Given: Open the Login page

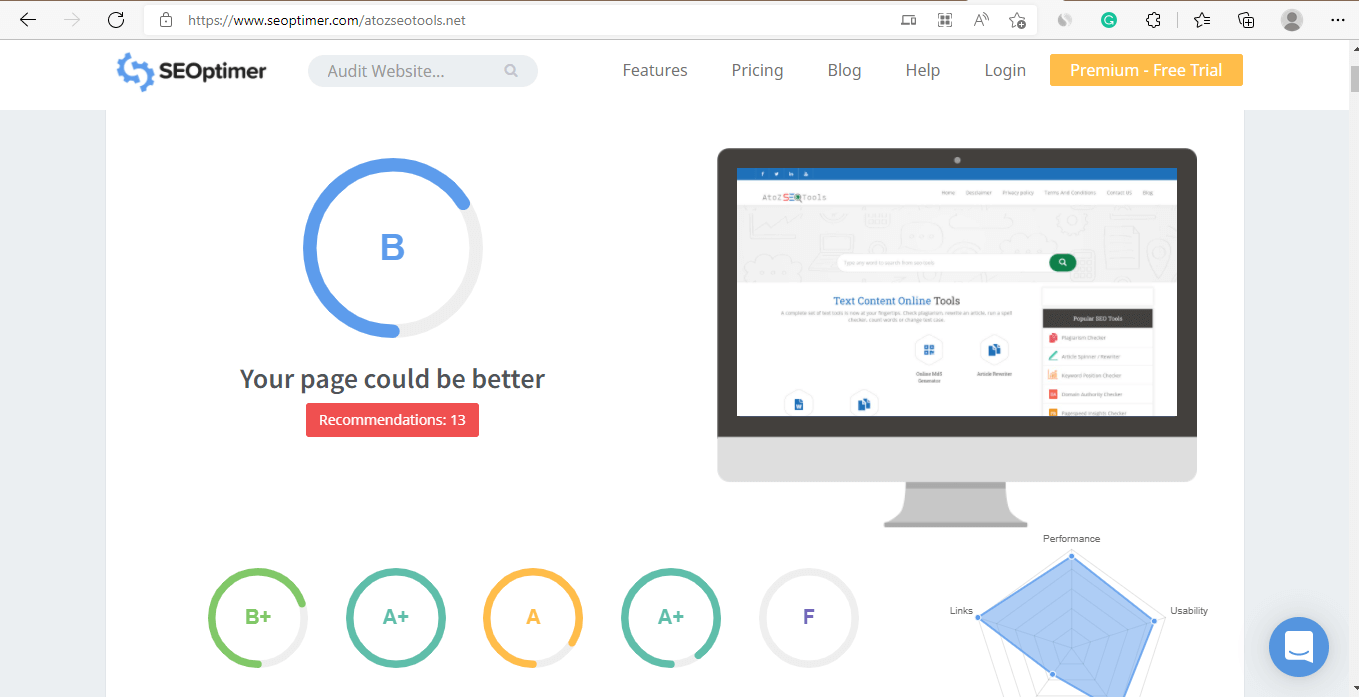Looking at the screenshot, I should click(1005, 70).
